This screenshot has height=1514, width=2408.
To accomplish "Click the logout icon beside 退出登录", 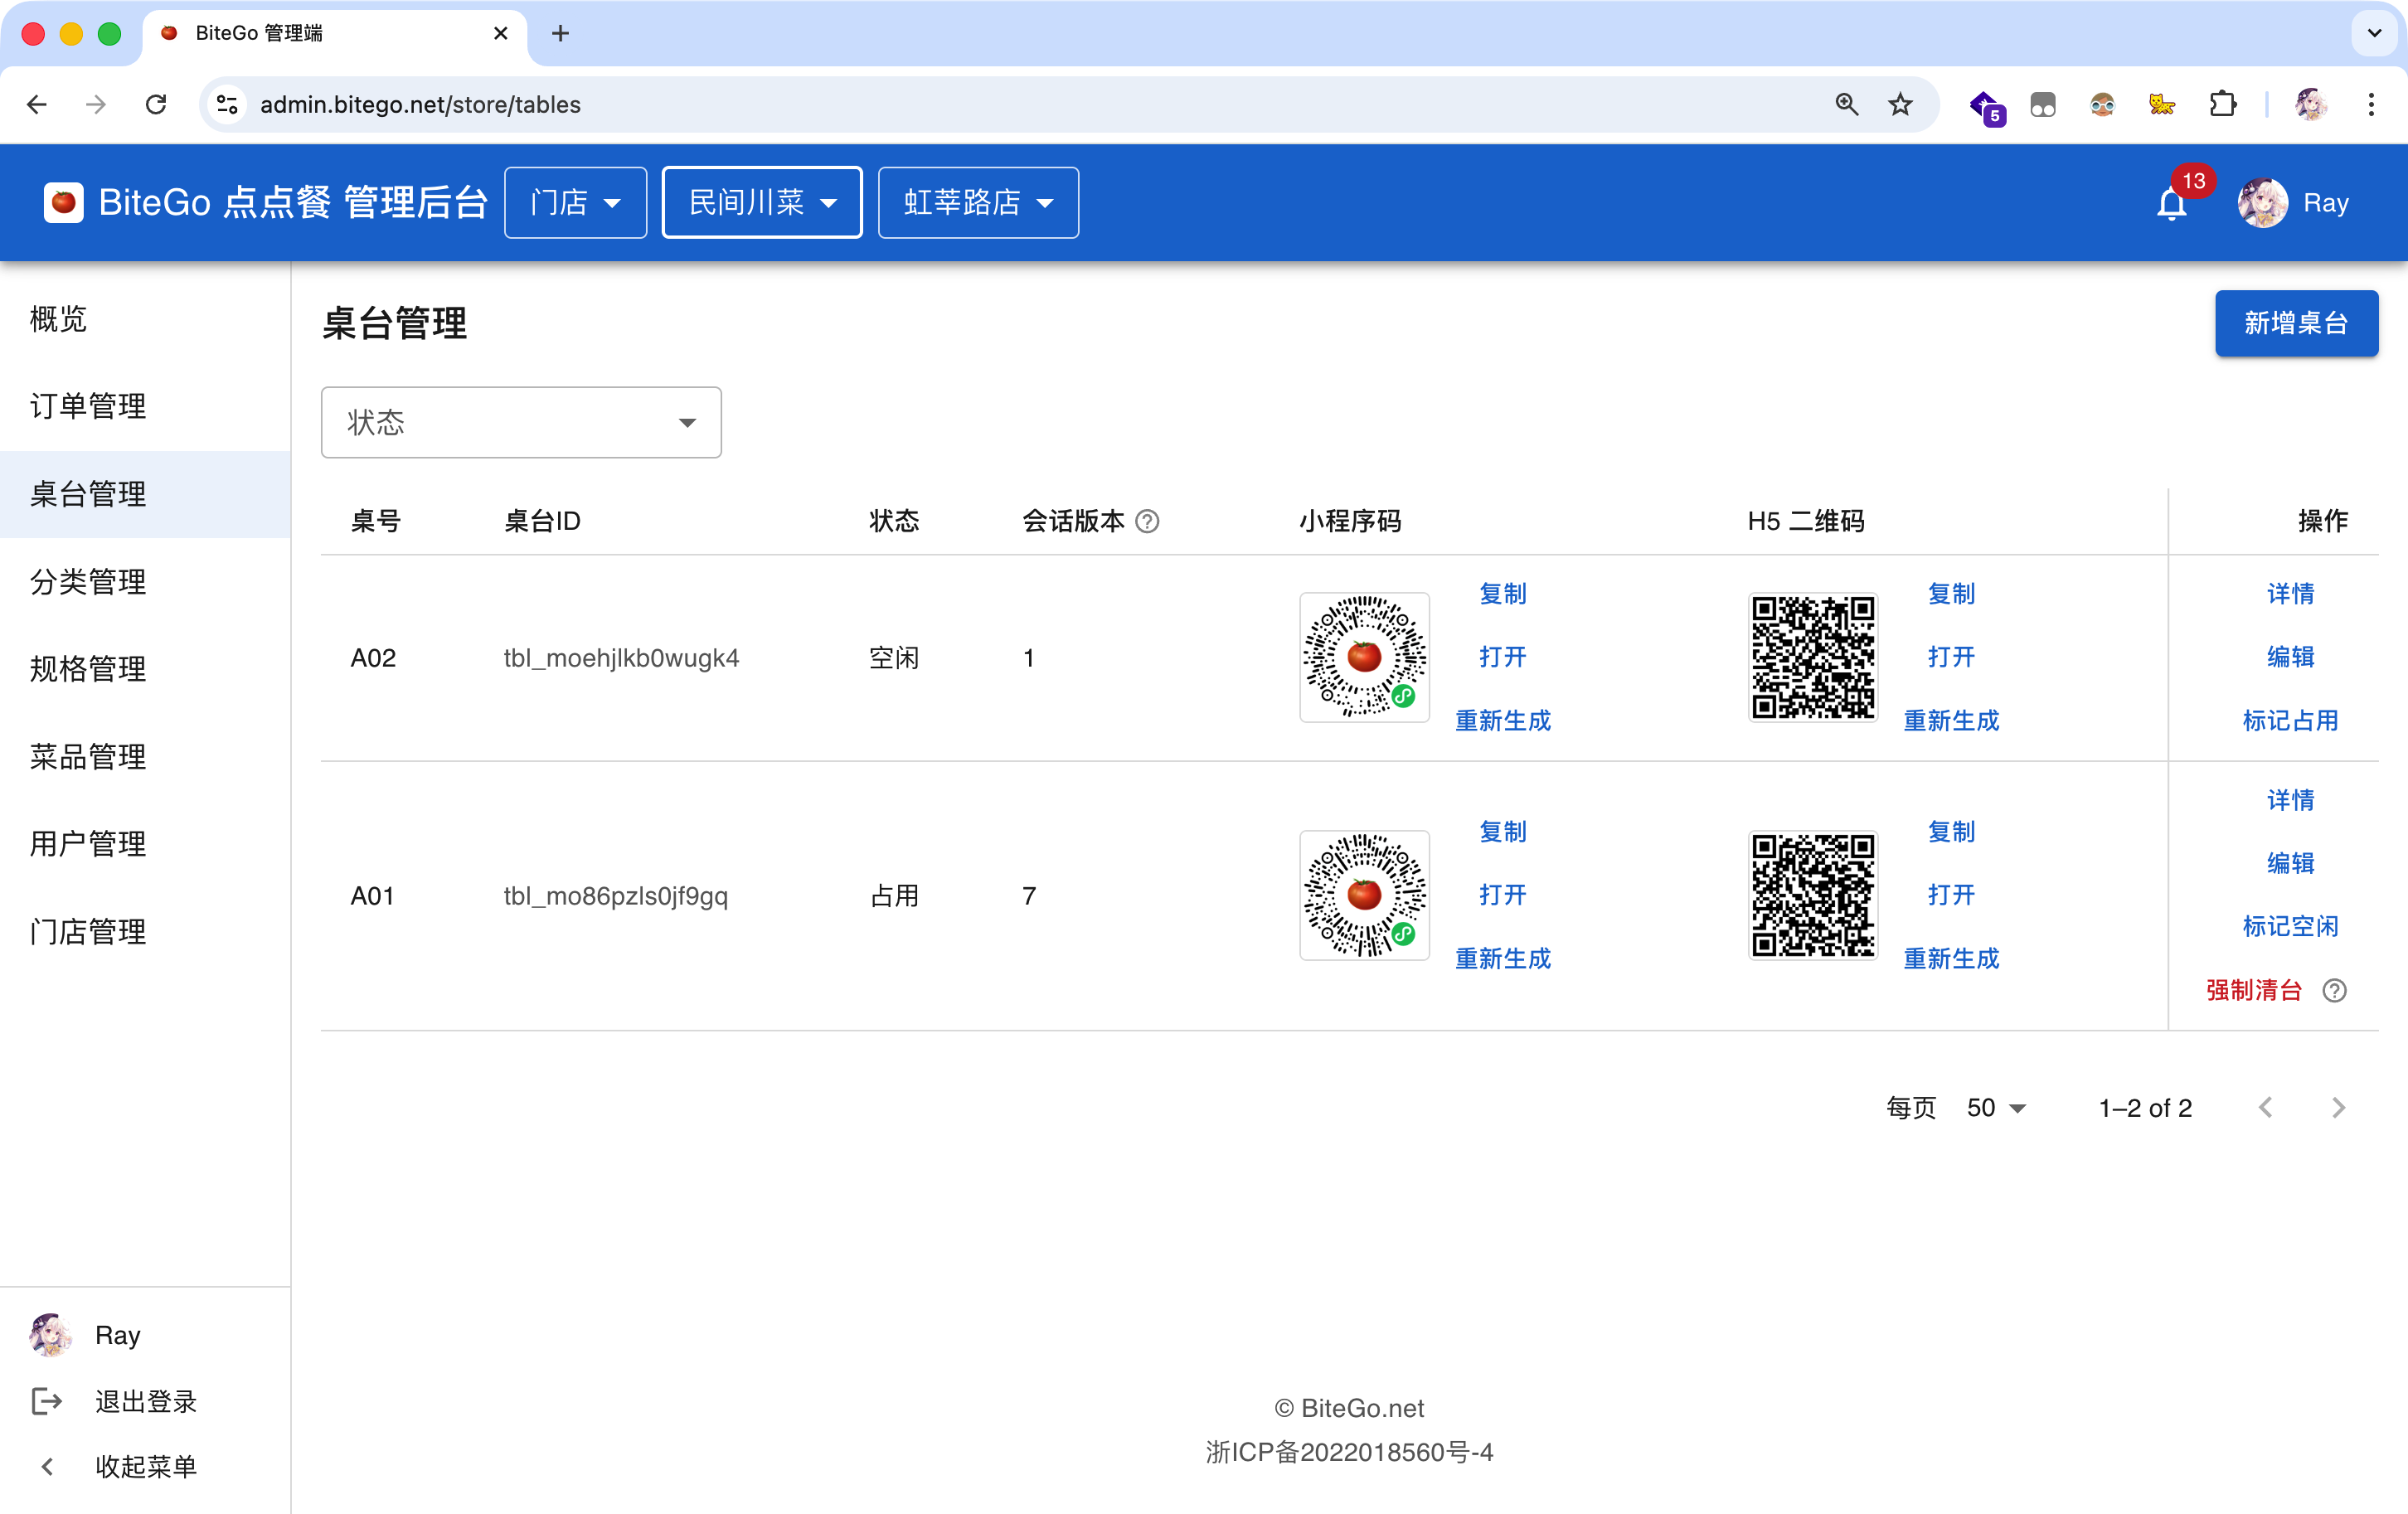I will [47, 1401].
